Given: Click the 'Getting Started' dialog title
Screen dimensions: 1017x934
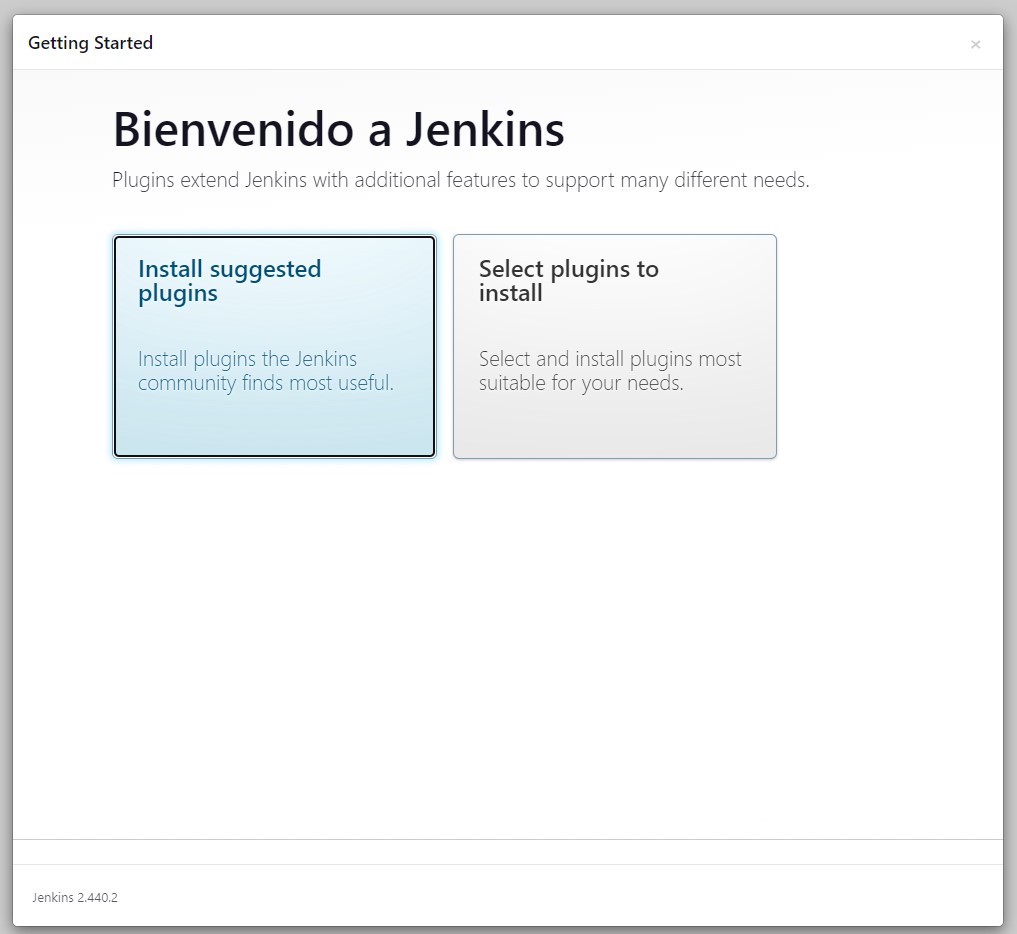Looking at the screenshot, I should coord(91,43).
